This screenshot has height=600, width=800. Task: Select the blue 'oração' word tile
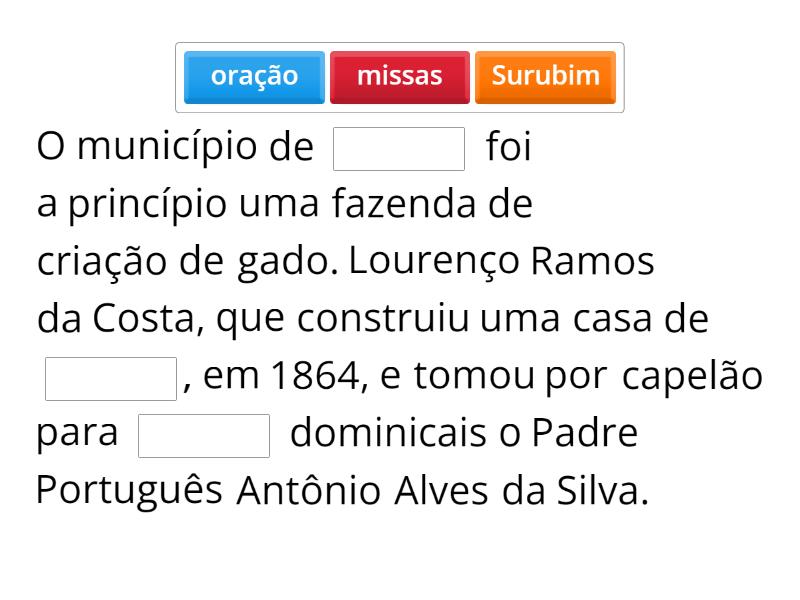[x=254, y=77]
